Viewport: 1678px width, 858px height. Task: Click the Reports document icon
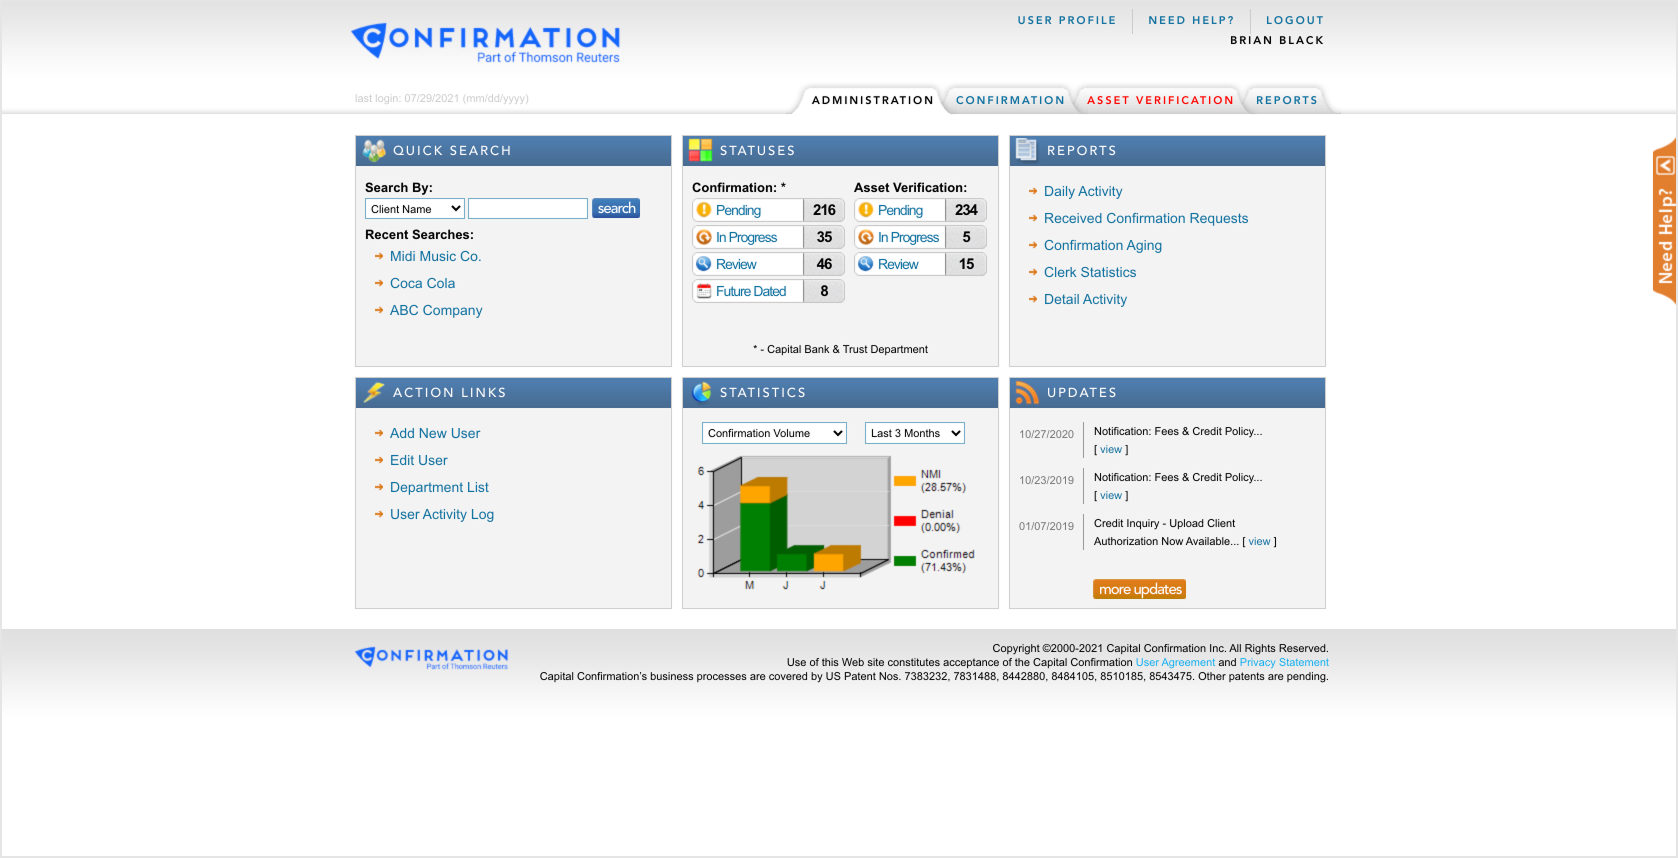click(1026, 150)
